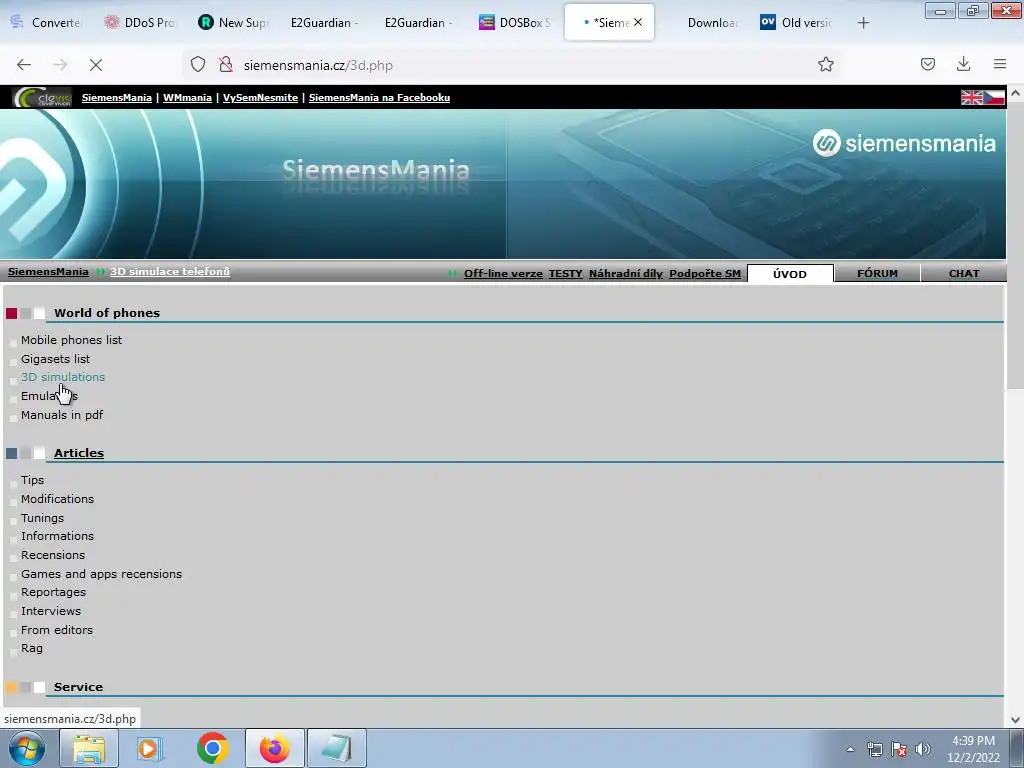
Task: Open the Windows Start menu
Action: pos(27,748)
